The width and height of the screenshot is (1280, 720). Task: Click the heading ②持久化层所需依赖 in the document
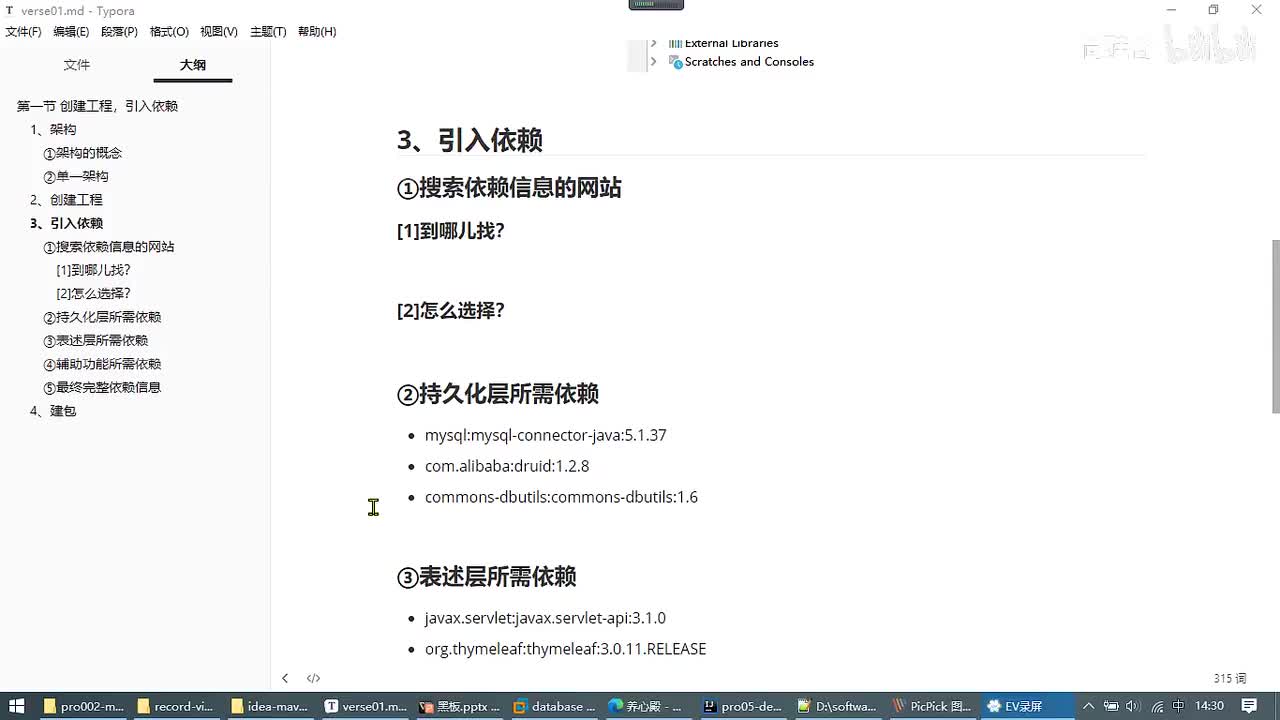(498, 394)
